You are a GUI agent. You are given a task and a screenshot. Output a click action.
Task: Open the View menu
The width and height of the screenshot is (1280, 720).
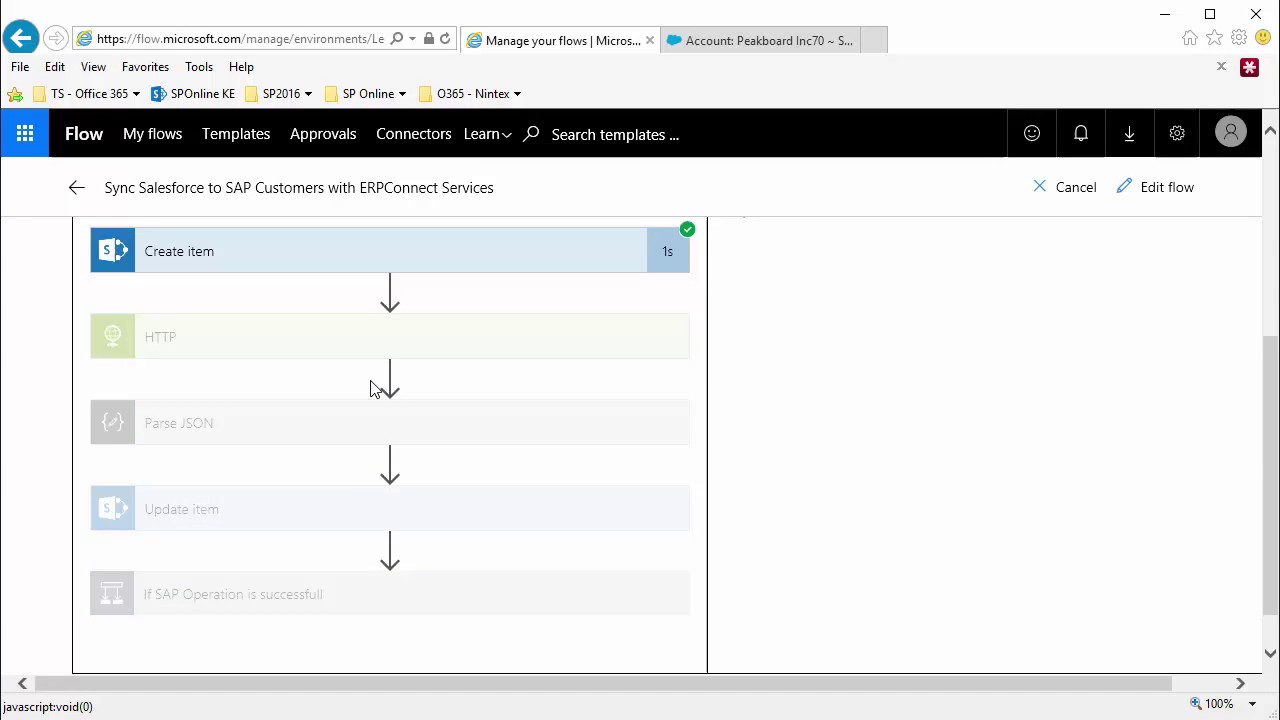(93, 67)
